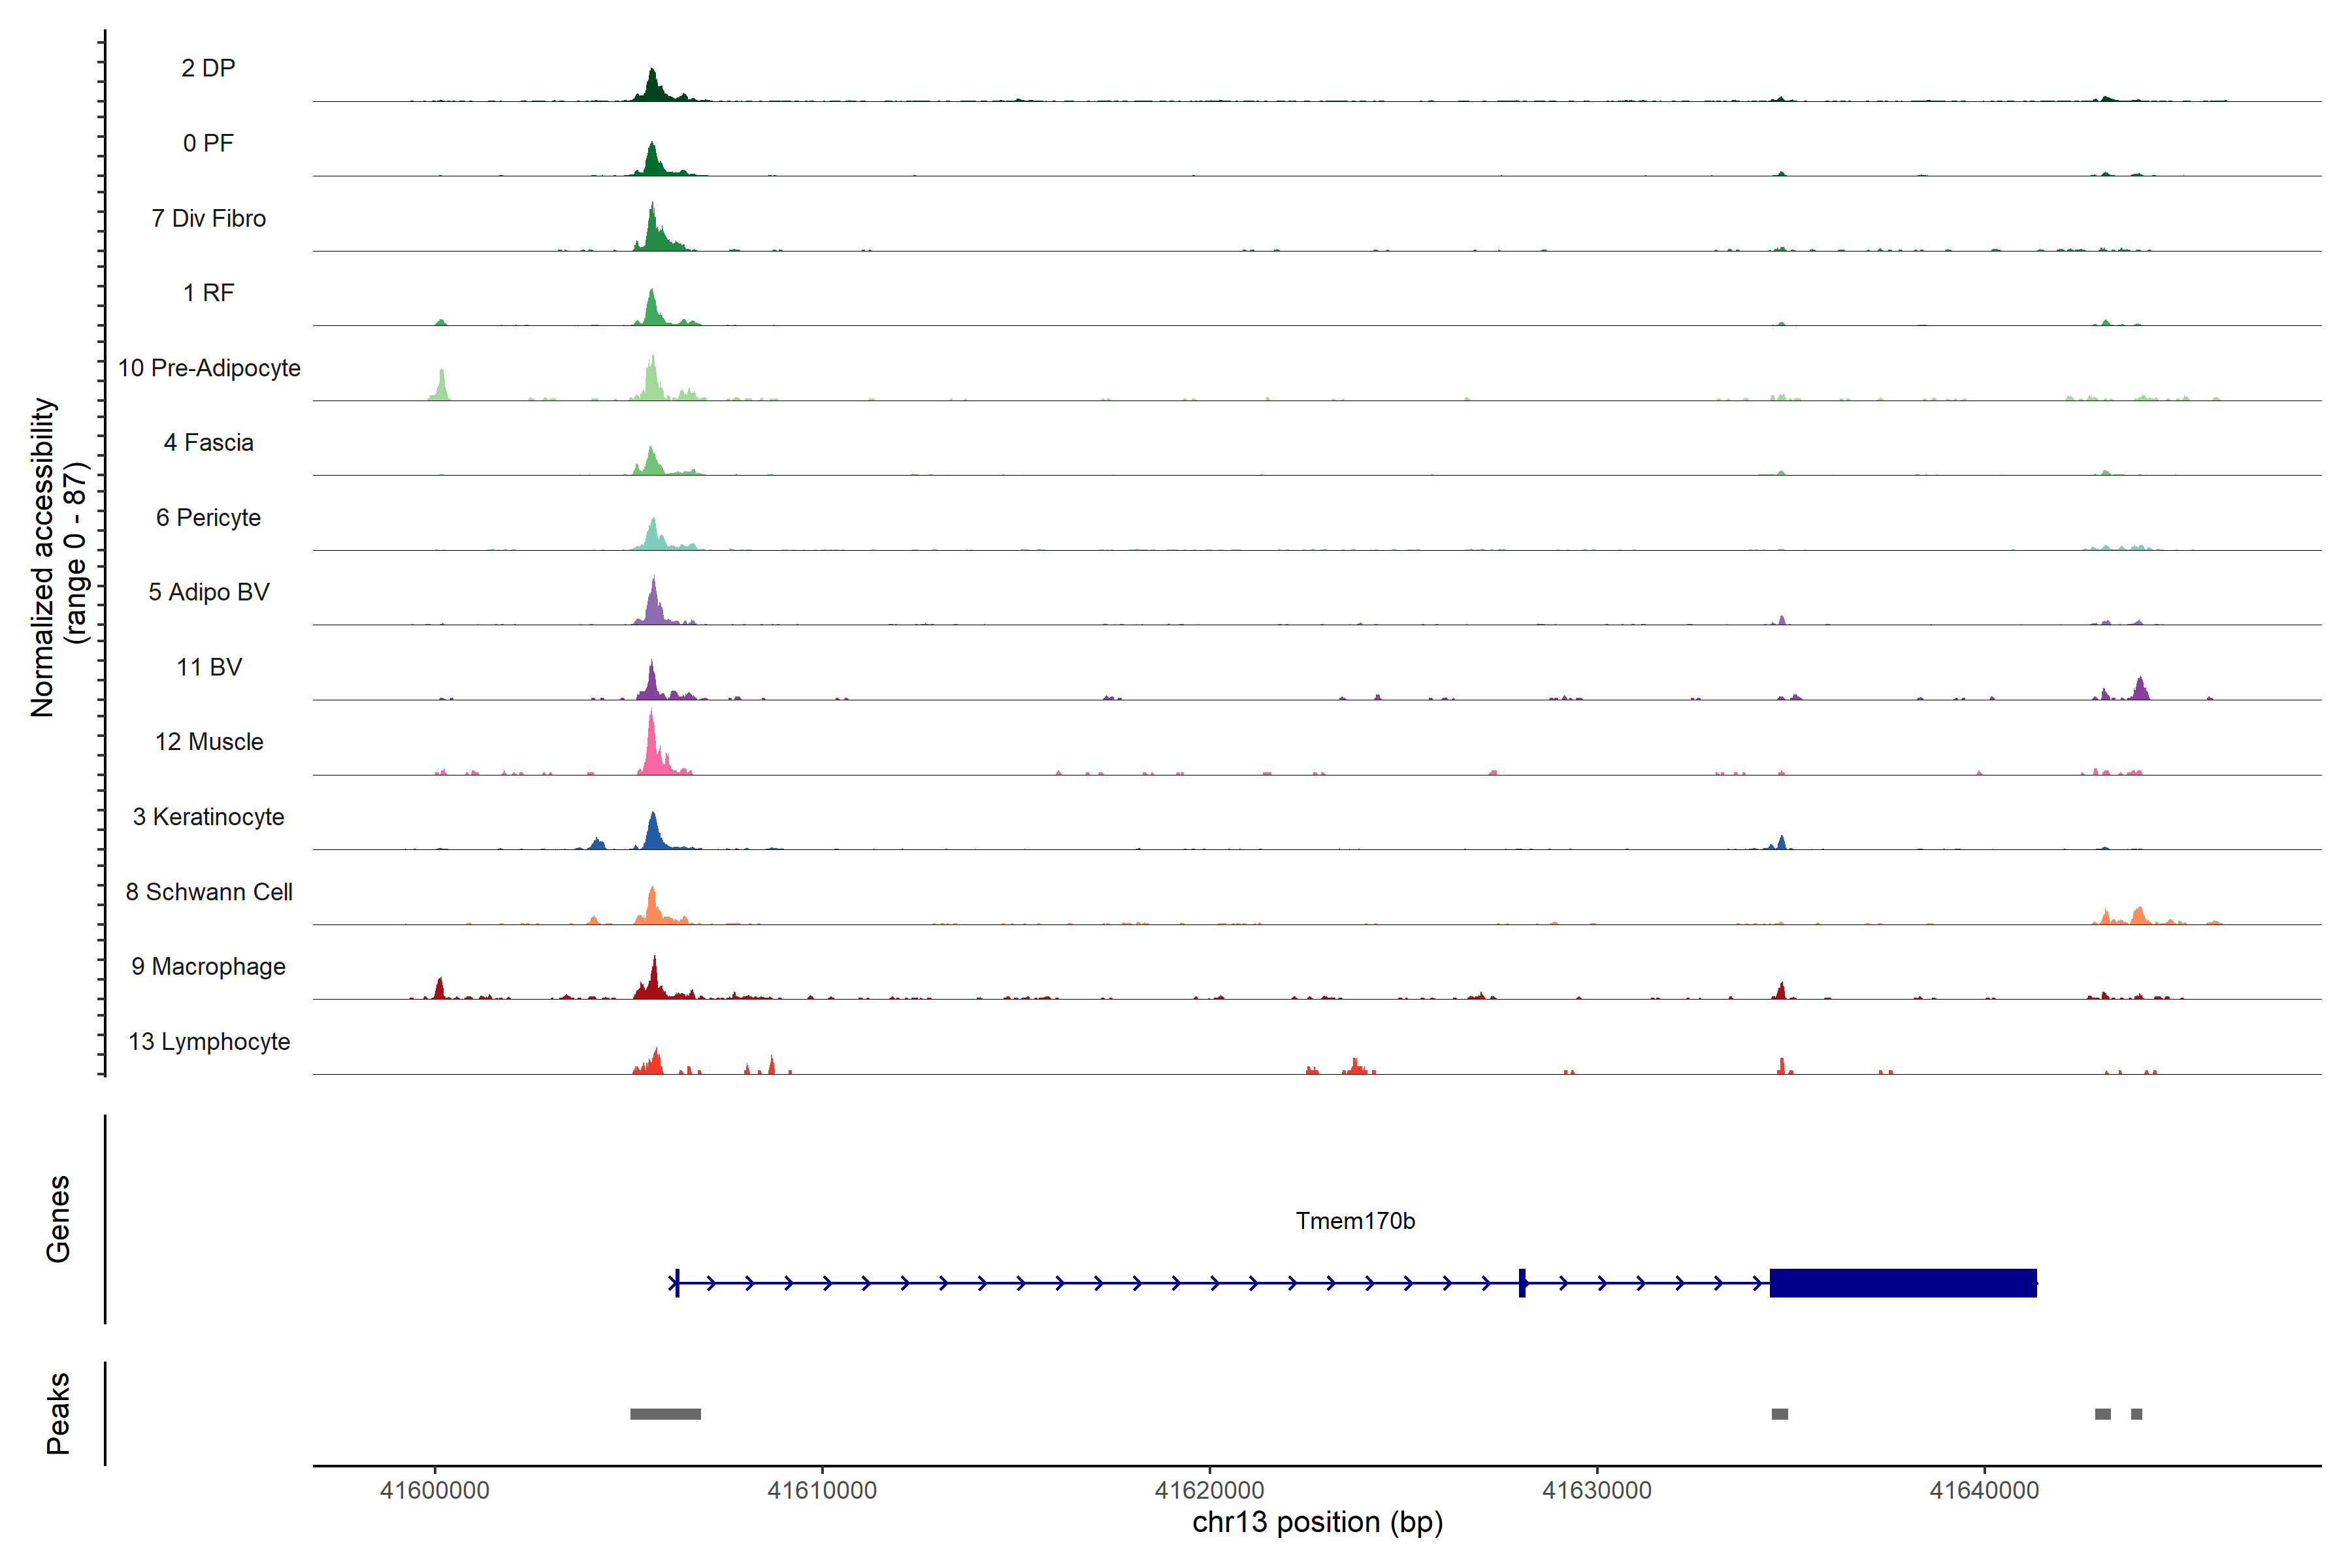Click the 13 Lymphocyte track label
2352x1568 pixels.
coord(209,1041)
